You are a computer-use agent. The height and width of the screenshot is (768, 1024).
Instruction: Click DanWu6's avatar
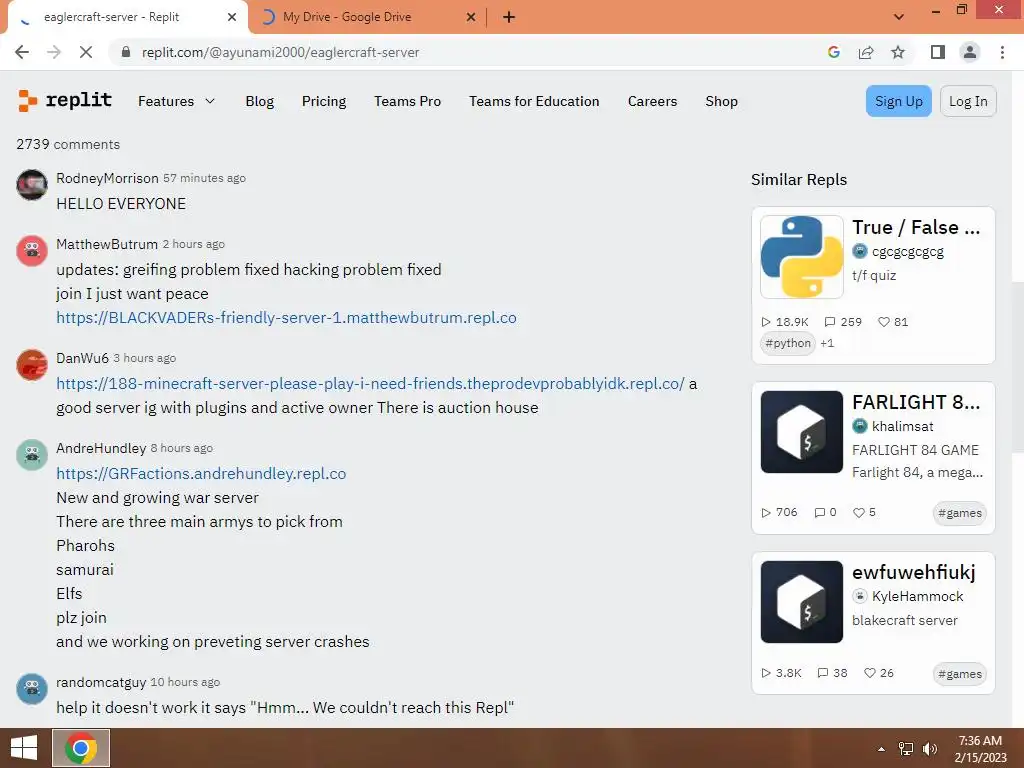31,364
